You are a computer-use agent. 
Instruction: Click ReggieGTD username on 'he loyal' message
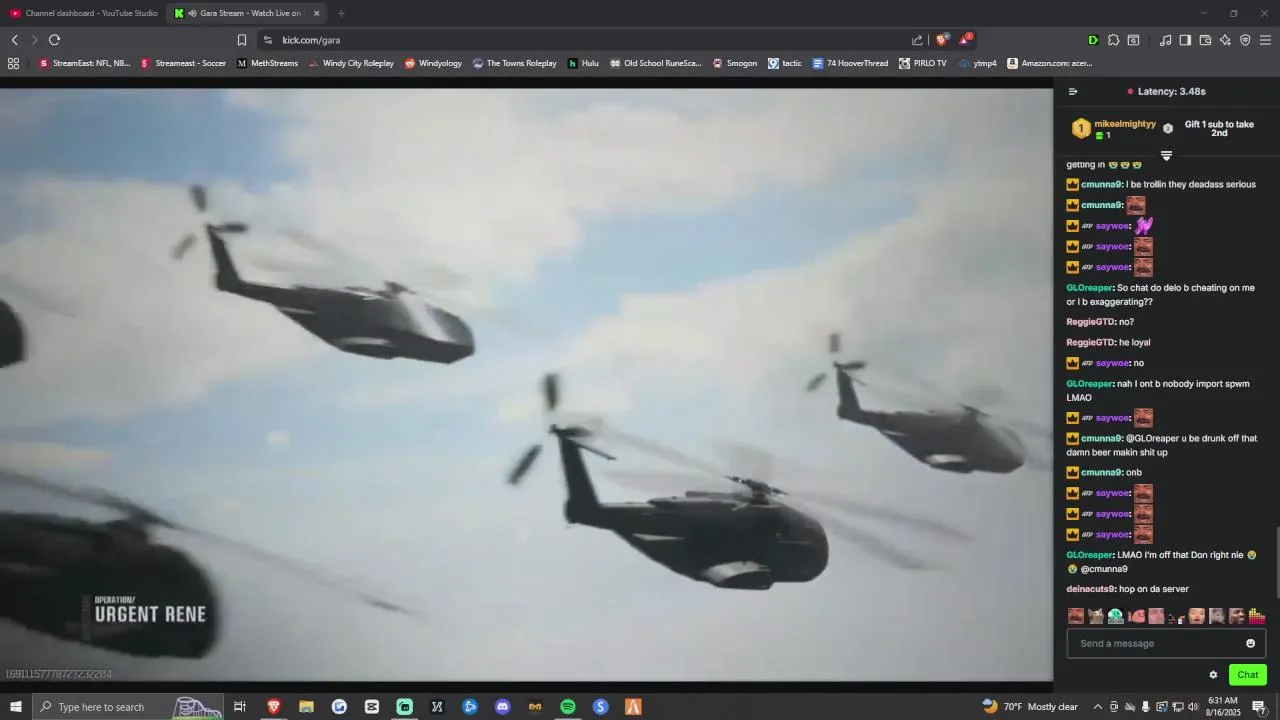(1090, 343)
